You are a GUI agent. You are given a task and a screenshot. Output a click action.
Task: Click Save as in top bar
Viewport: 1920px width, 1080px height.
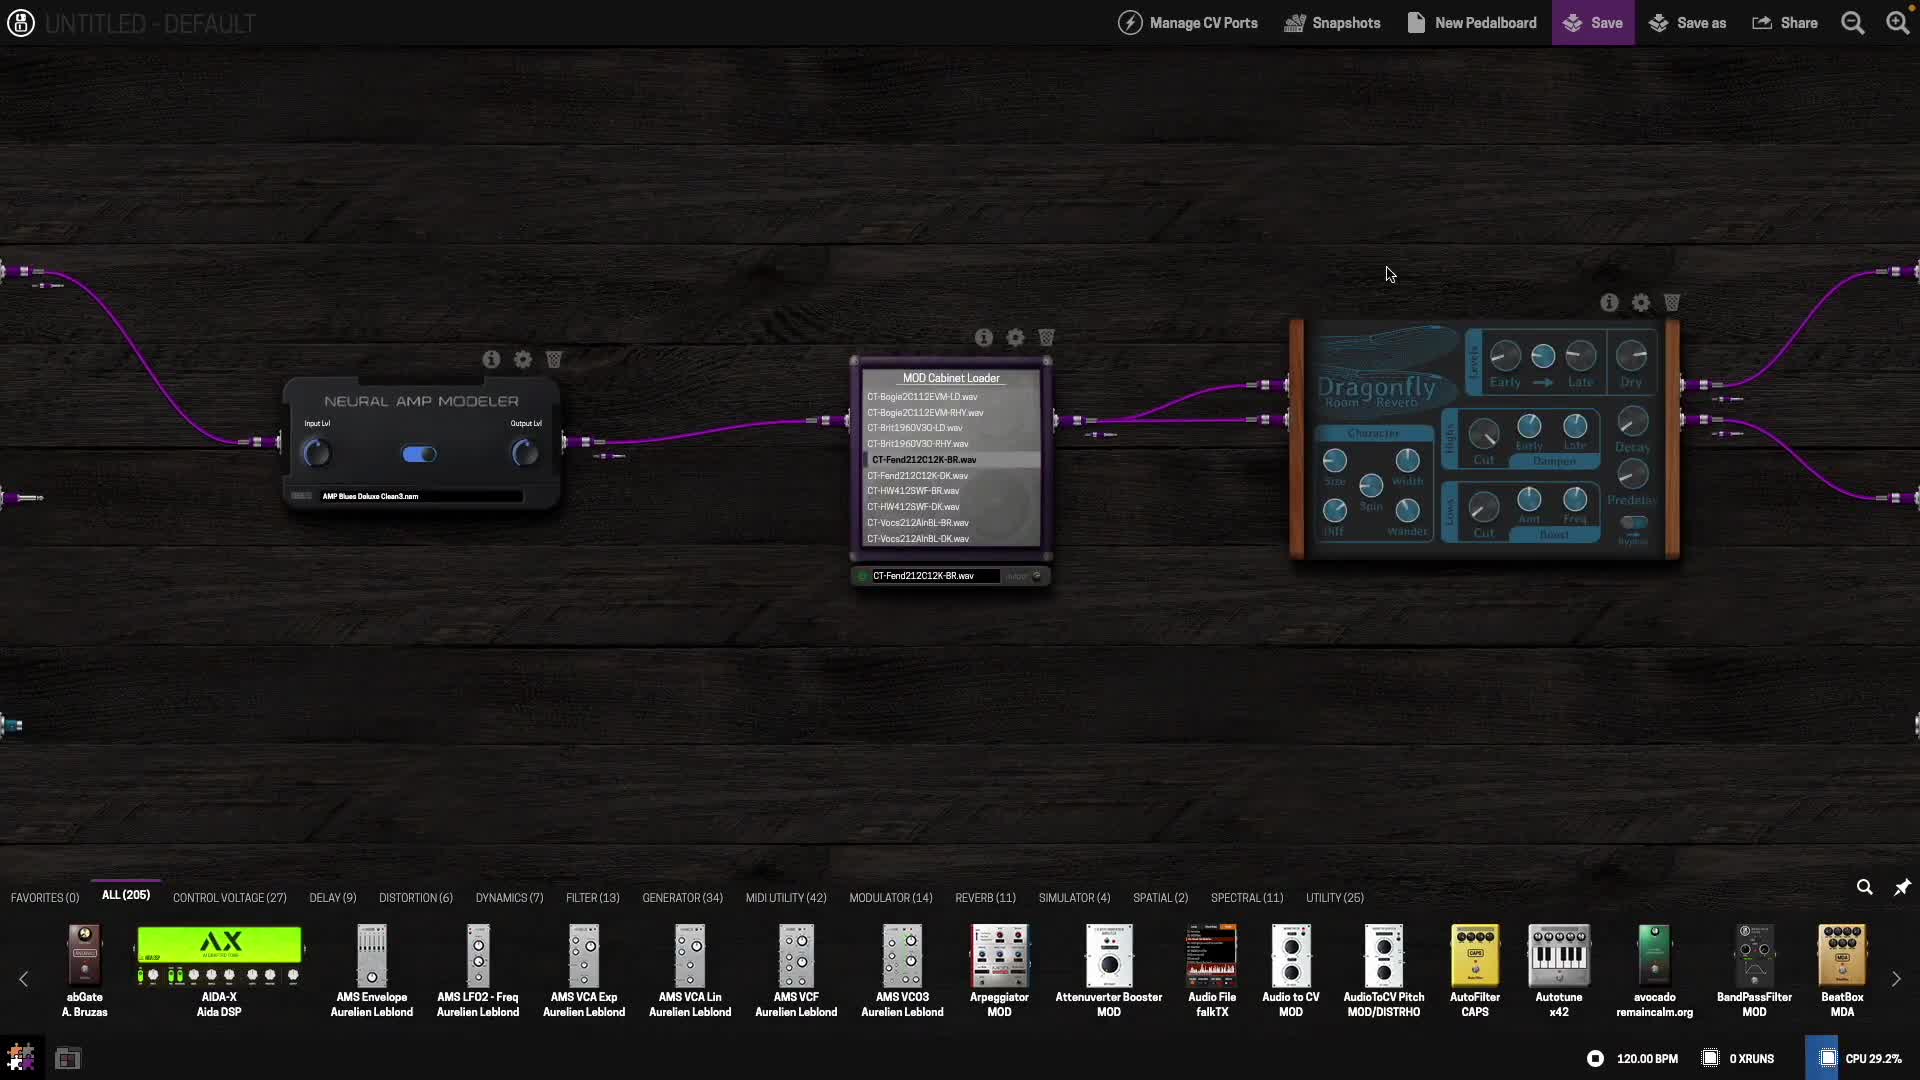coord(1687,23)
